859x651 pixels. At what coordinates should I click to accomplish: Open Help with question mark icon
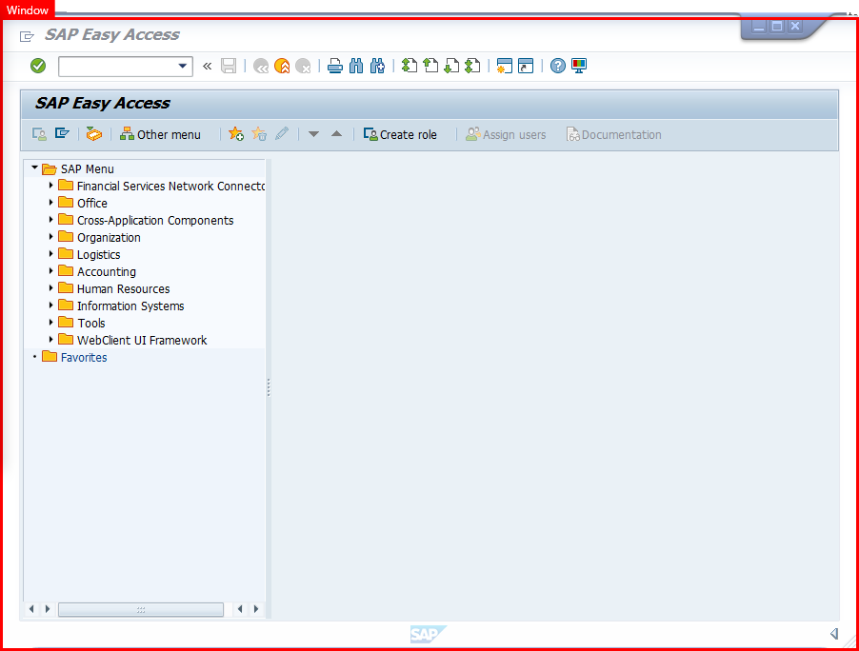pyautogui.click(x=558, y=66)
